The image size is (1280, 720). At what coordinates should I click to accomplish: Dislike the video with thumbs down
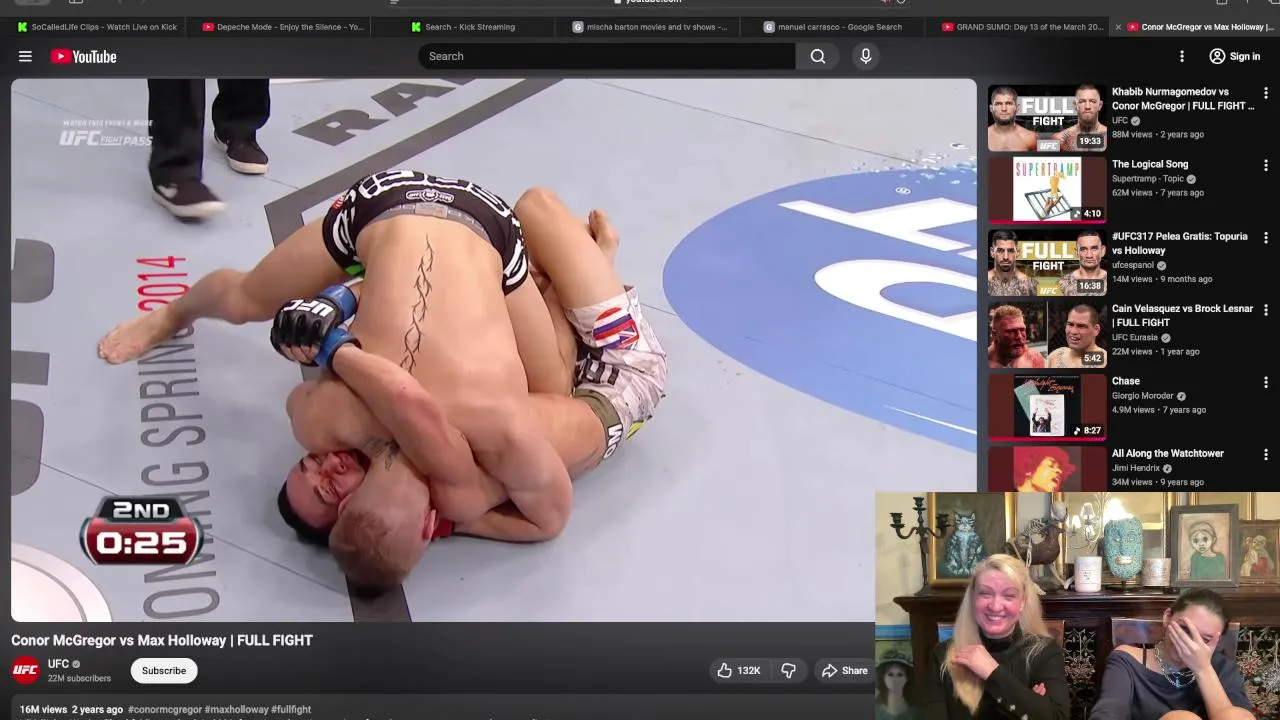788,670
